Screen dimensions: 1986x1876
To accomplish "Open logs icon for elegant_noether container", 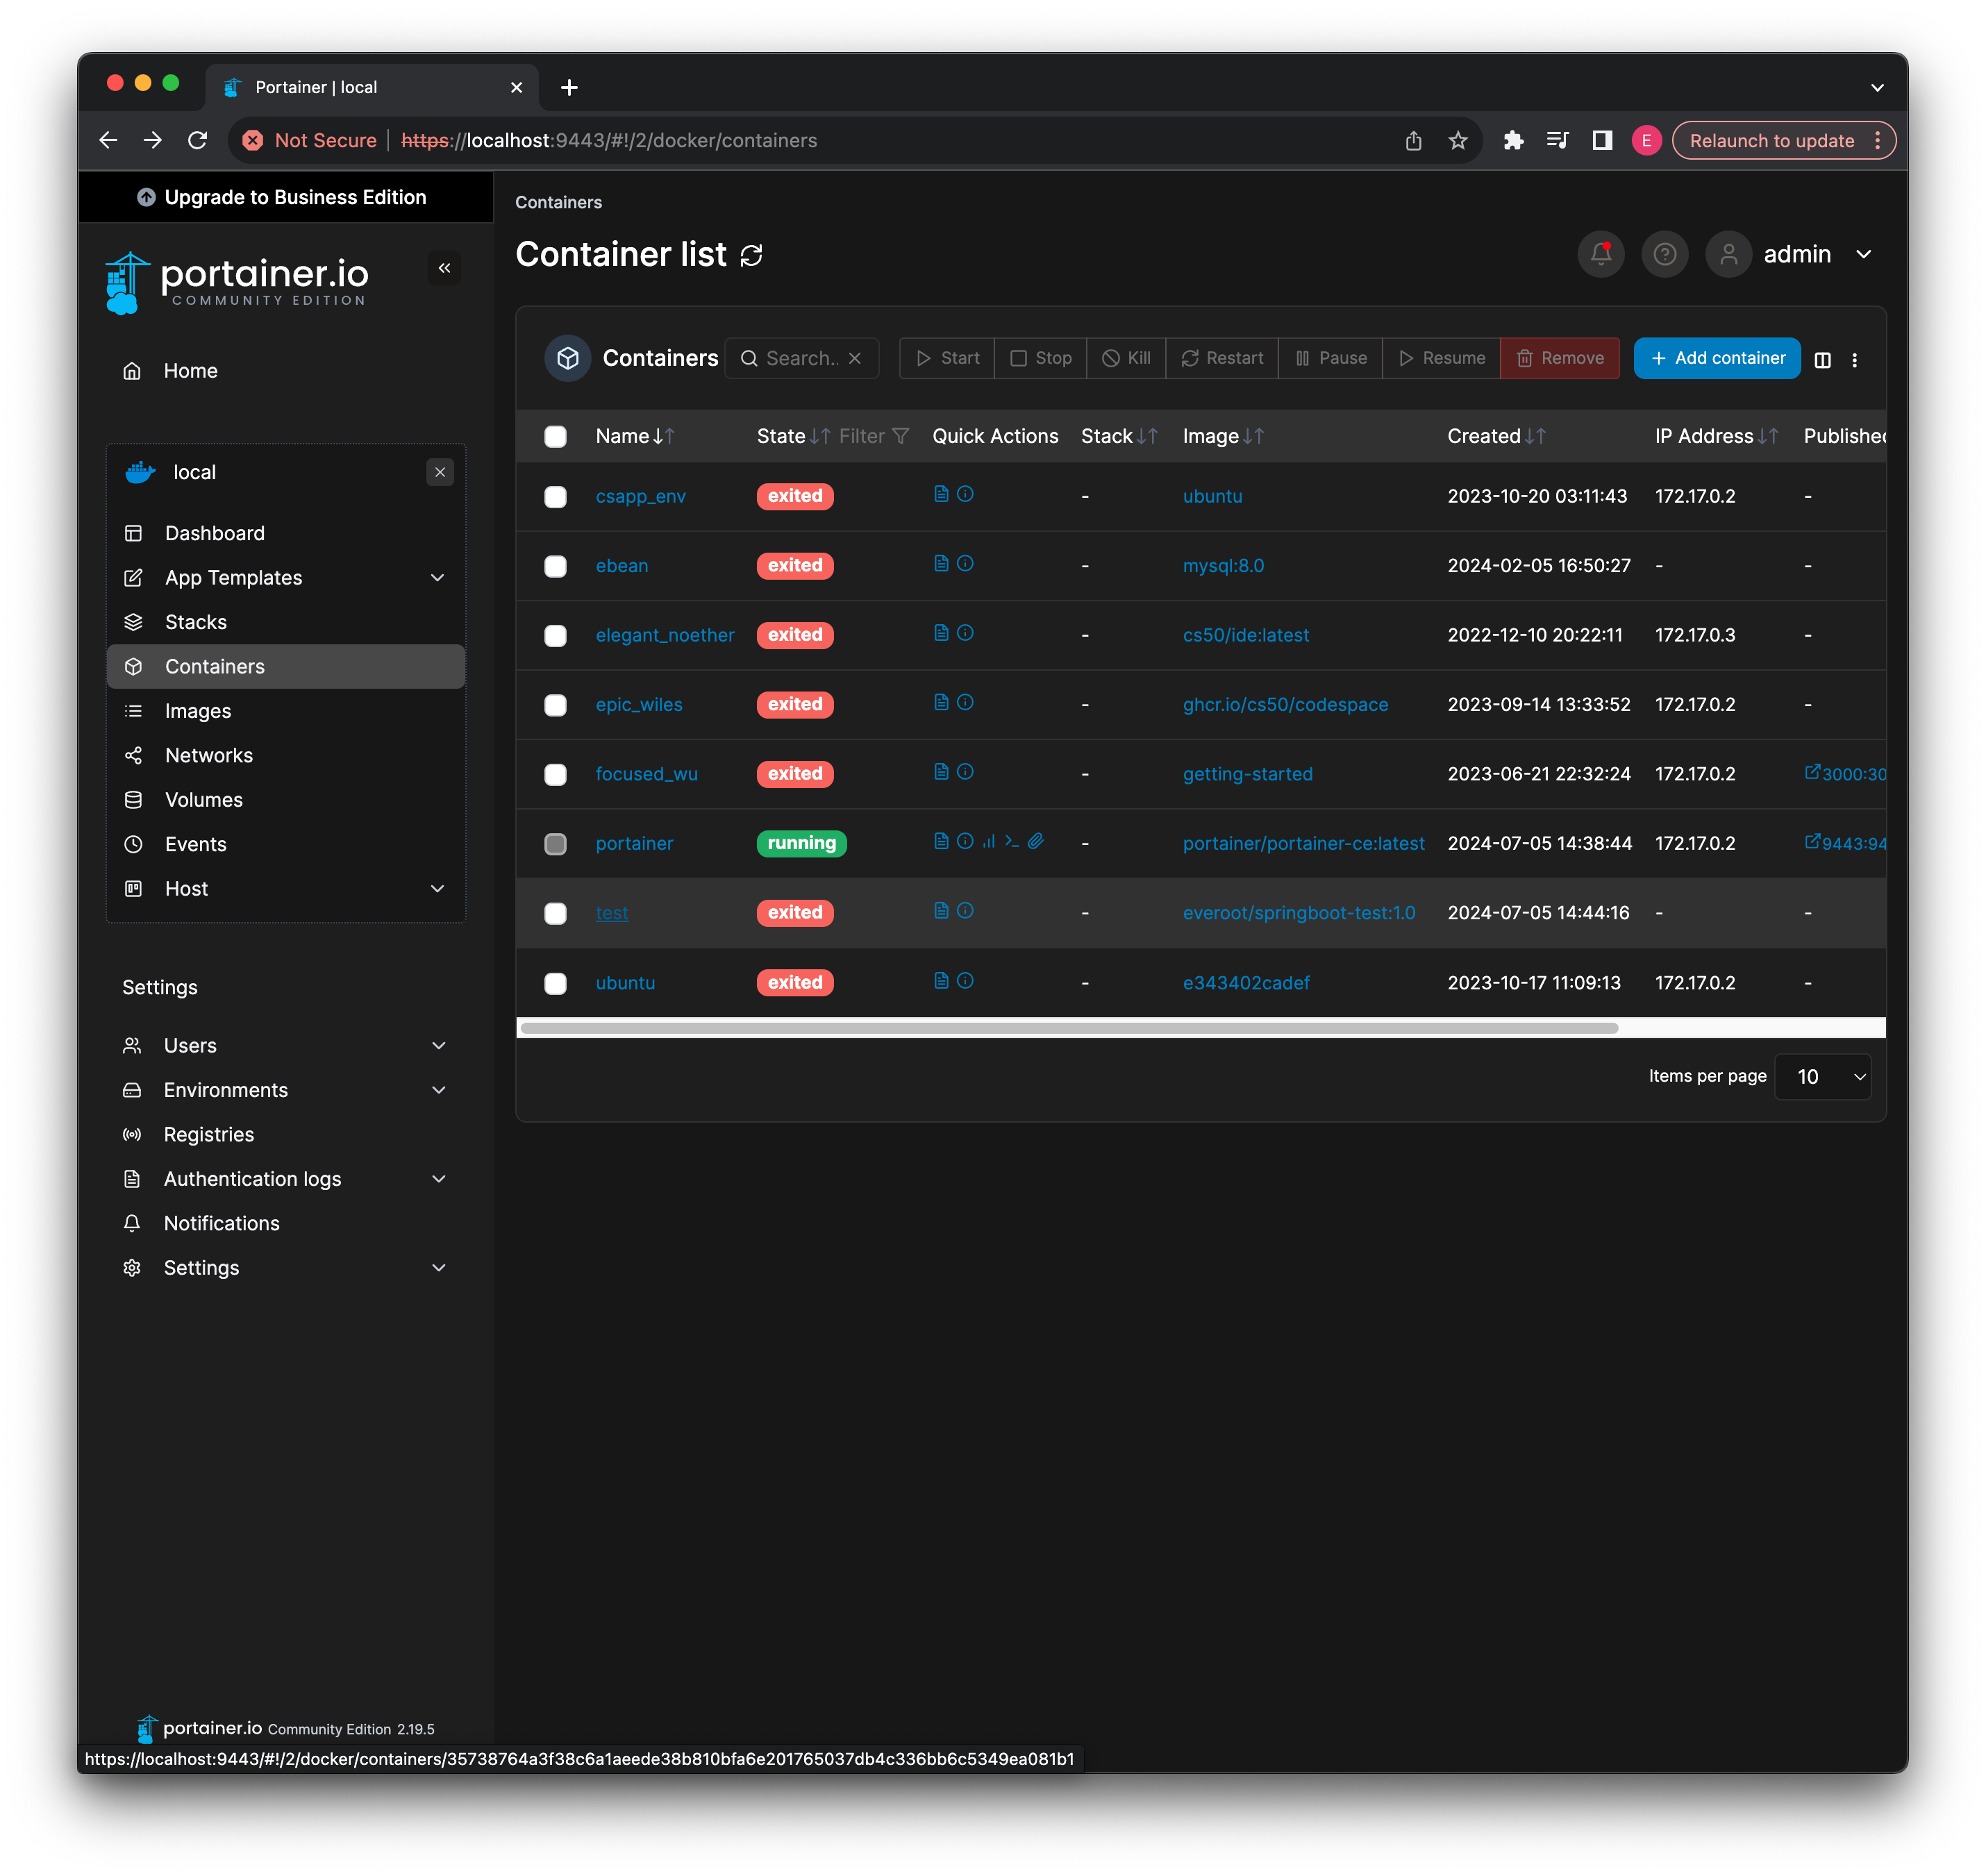I will click(x=940, y=633).
